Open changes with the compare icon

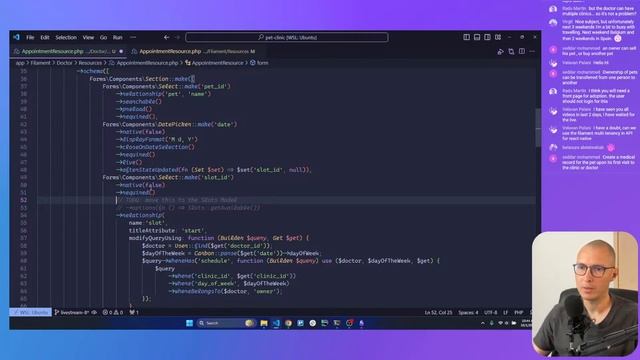[x=511, y=51]
